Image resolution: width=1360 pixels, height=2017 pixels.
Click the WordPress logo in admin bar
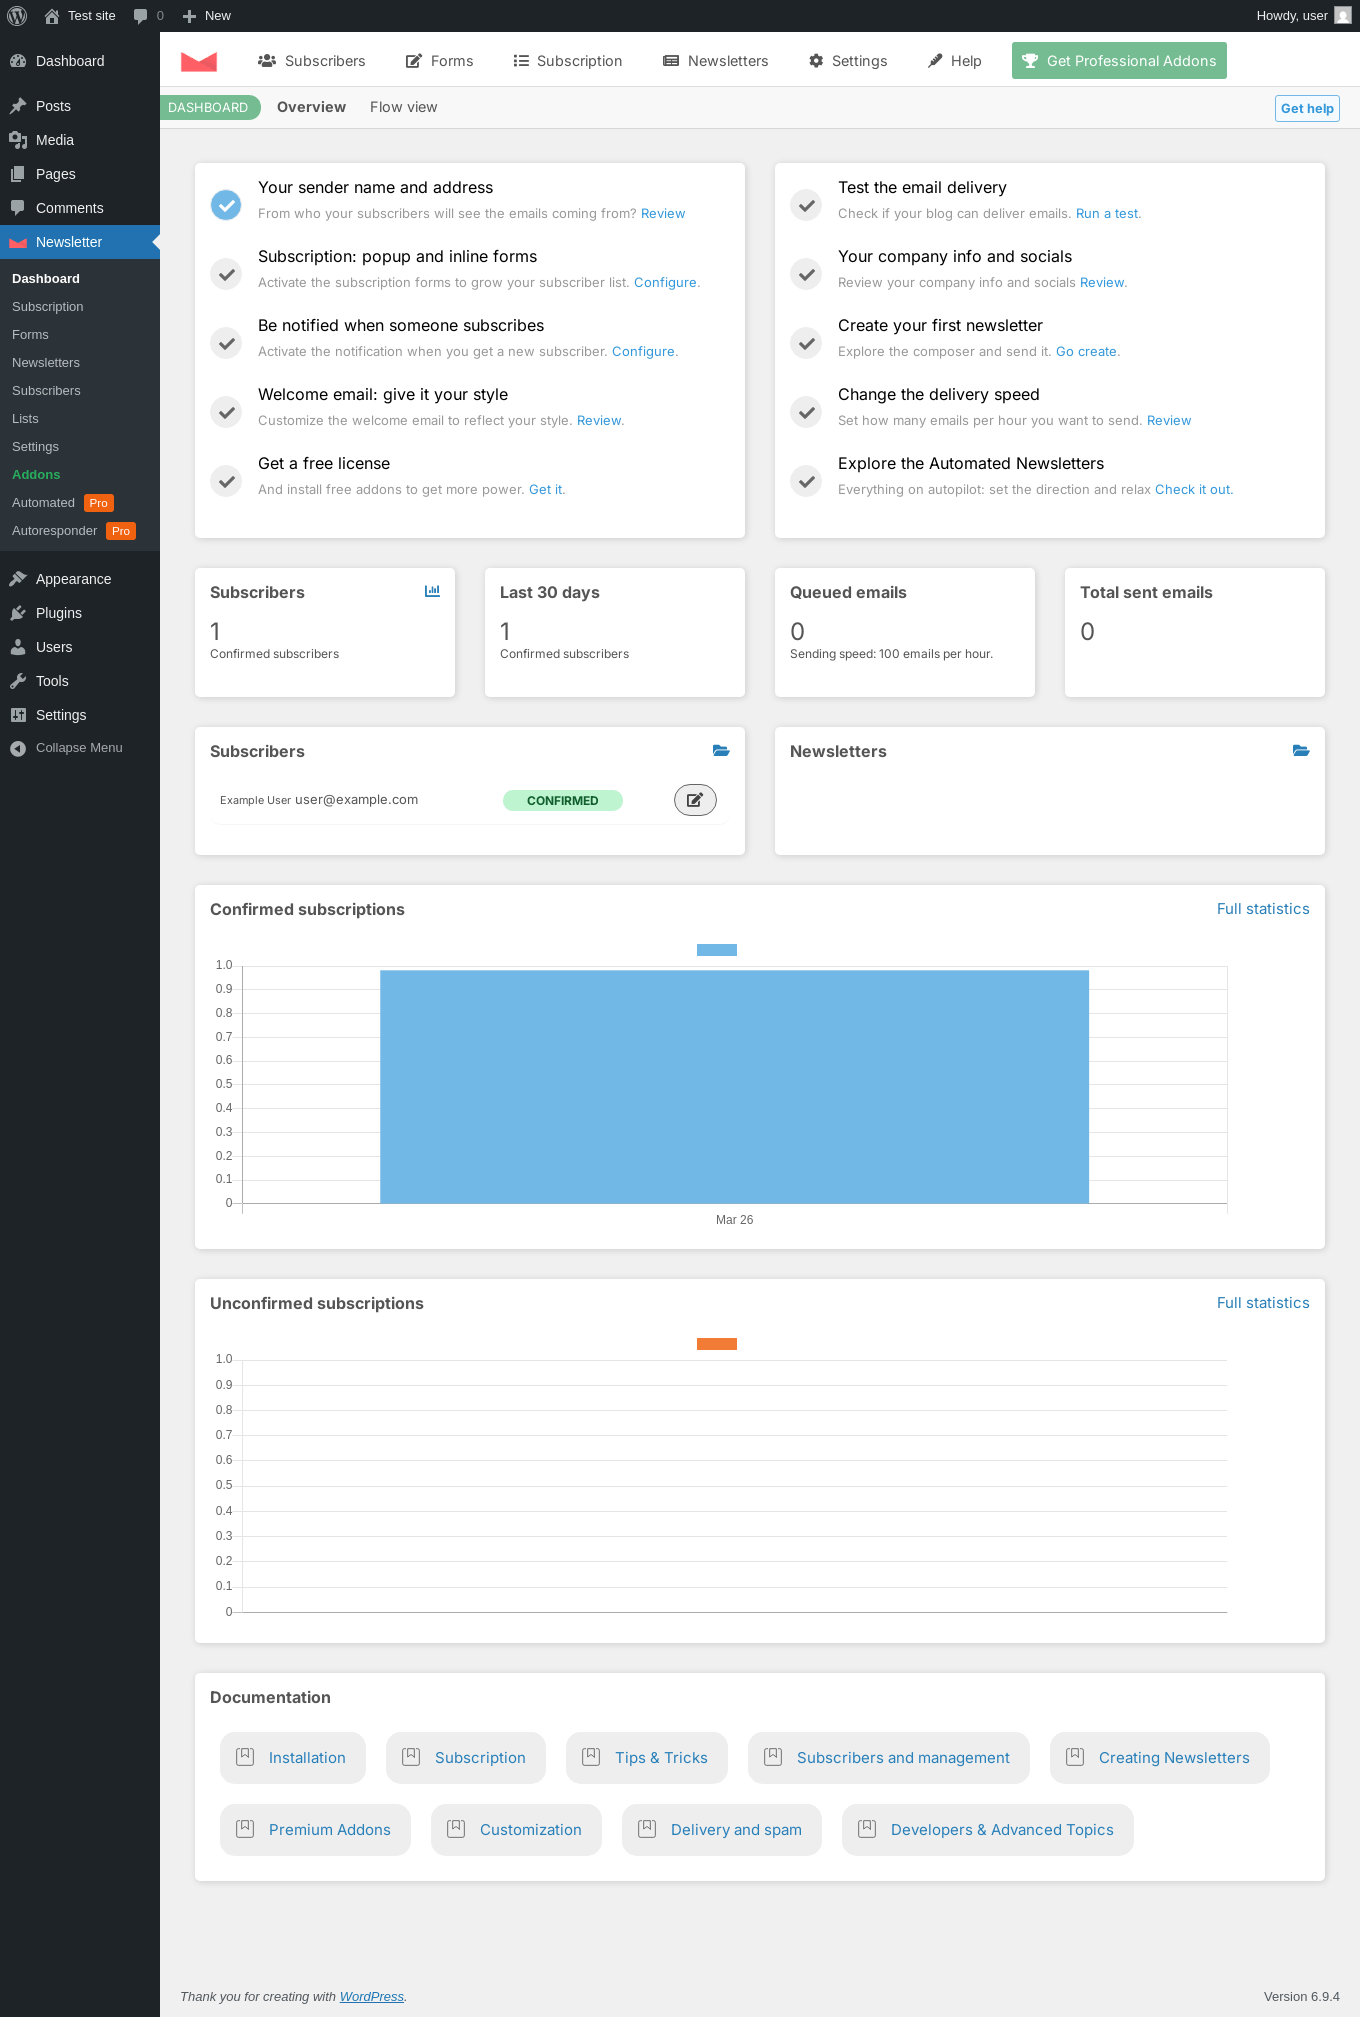(x=17, y=16)
